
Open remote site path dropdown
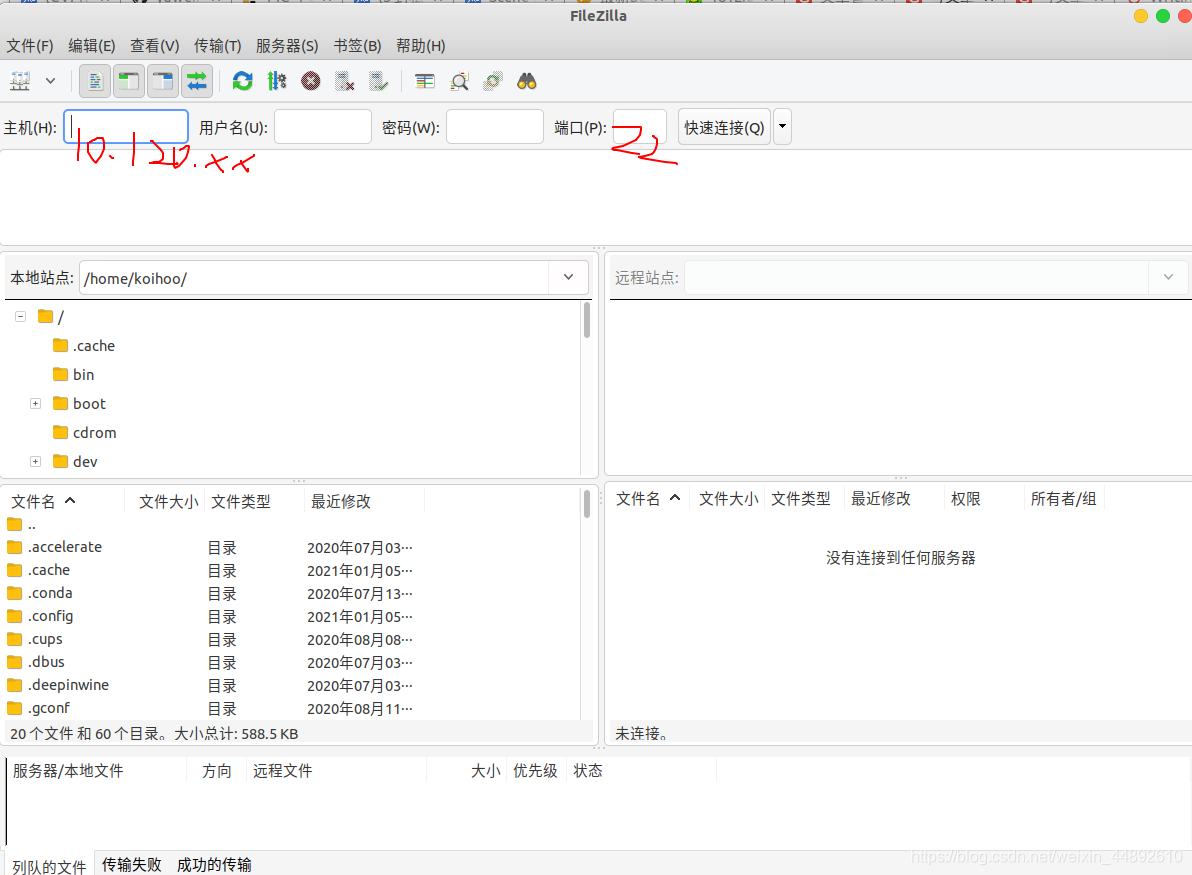[1168, 277]
